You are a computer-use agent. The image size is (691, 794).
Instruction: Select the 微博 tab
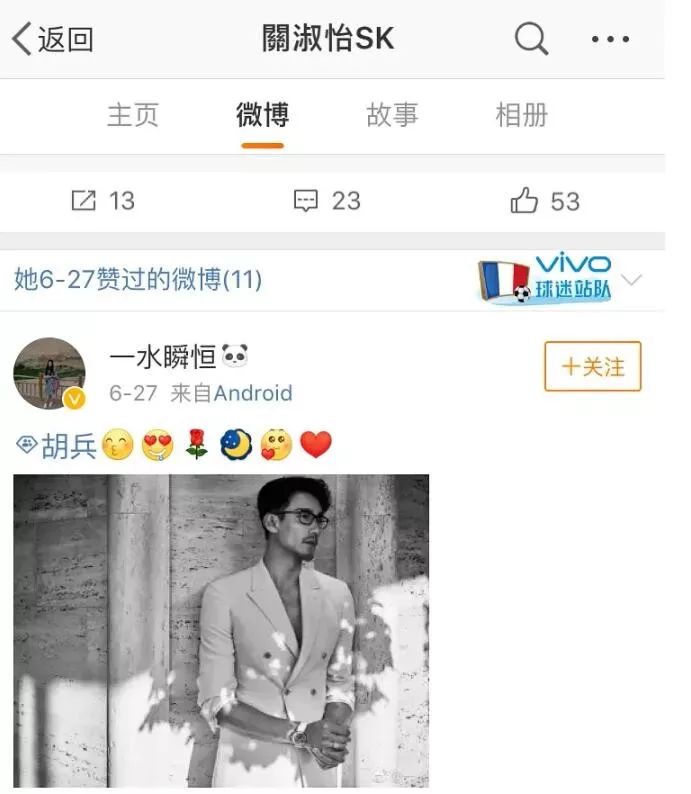coord(262,115)
